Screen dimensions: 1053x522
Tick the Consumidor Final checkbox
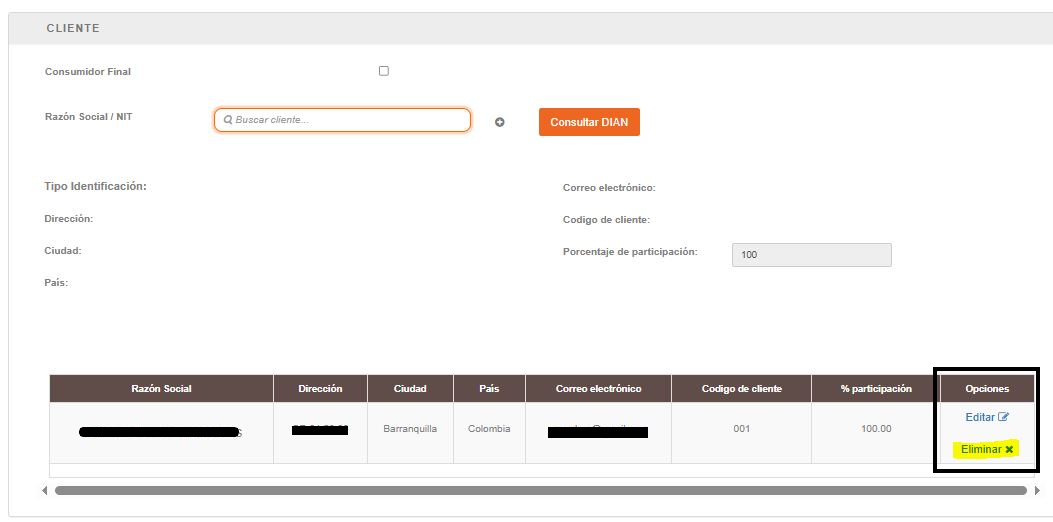point(383,71)
